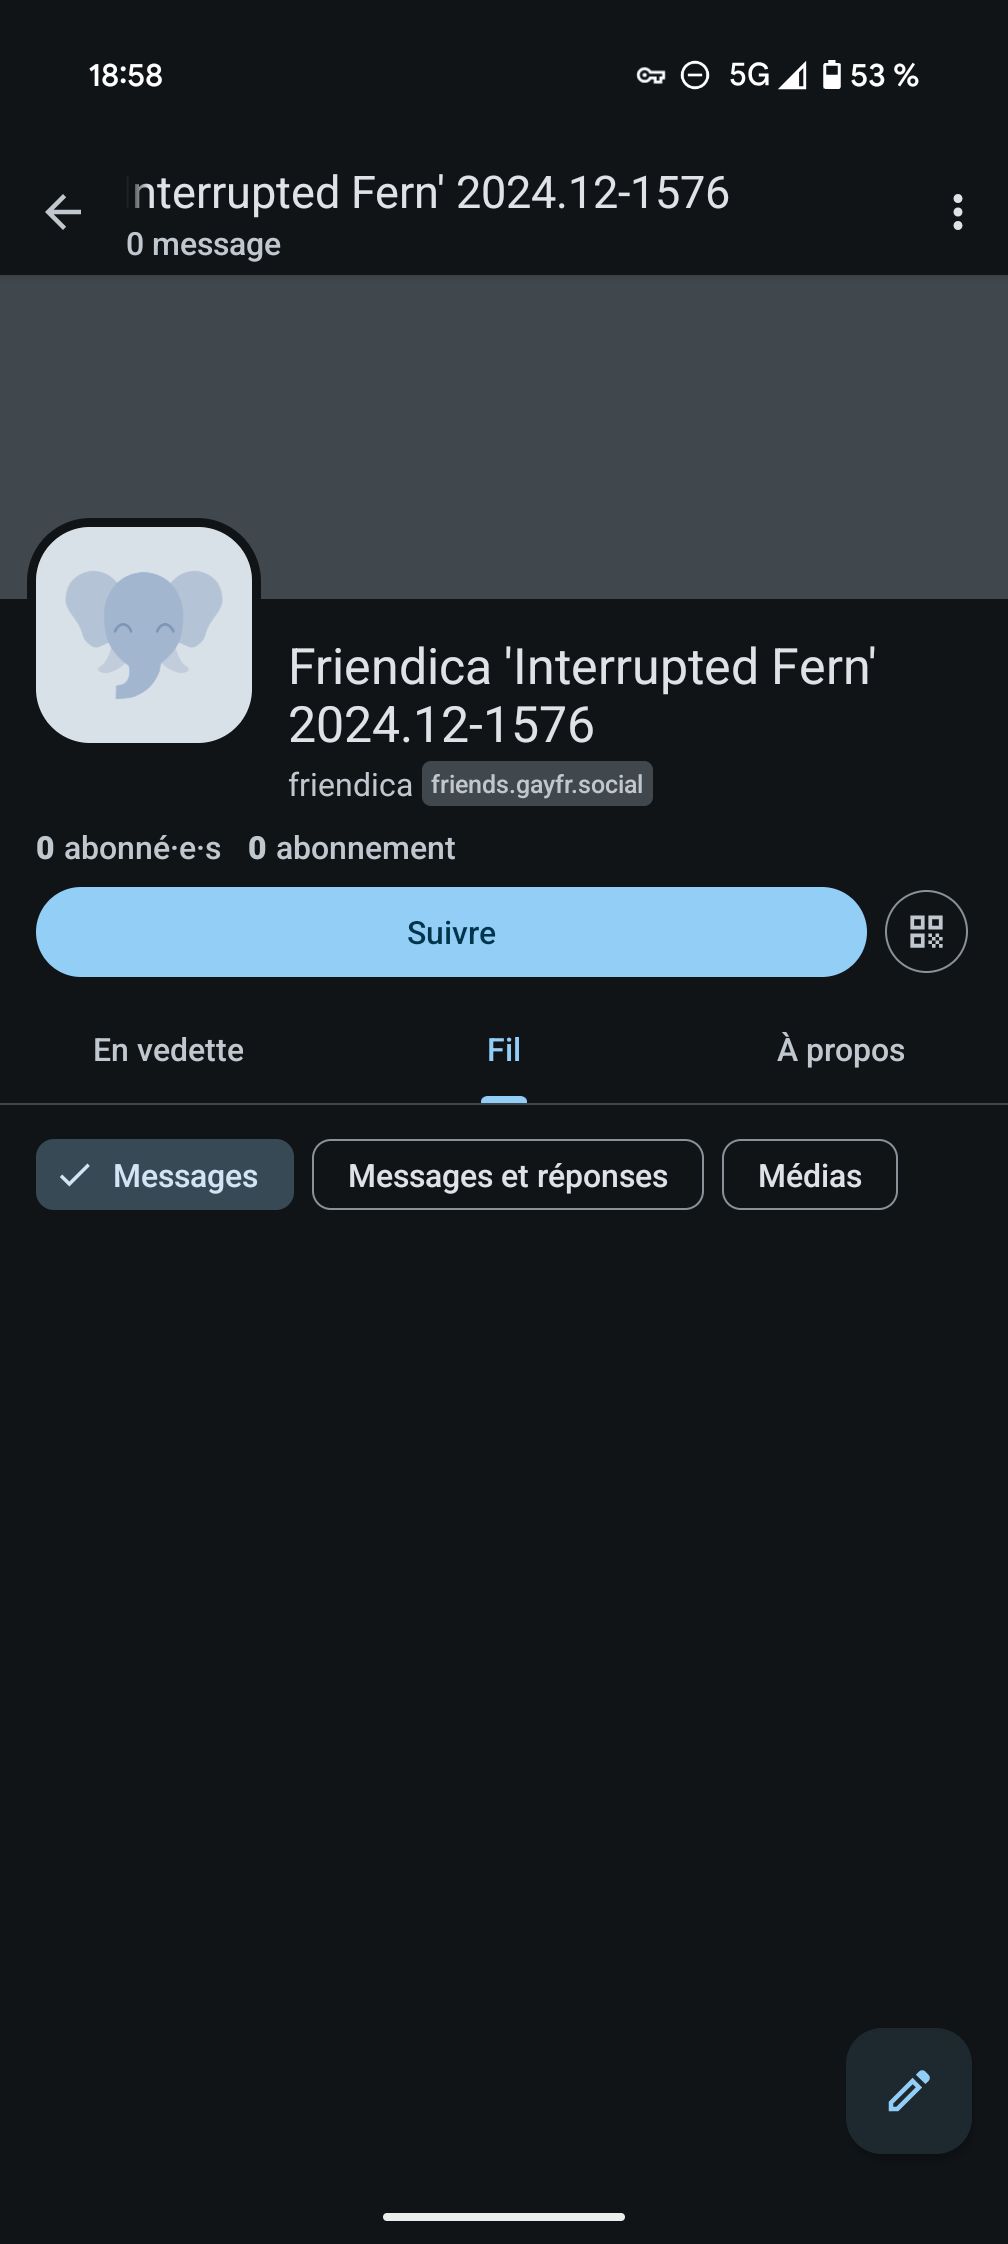
Task: Select the Fil tab
Action: point(503,1050)
